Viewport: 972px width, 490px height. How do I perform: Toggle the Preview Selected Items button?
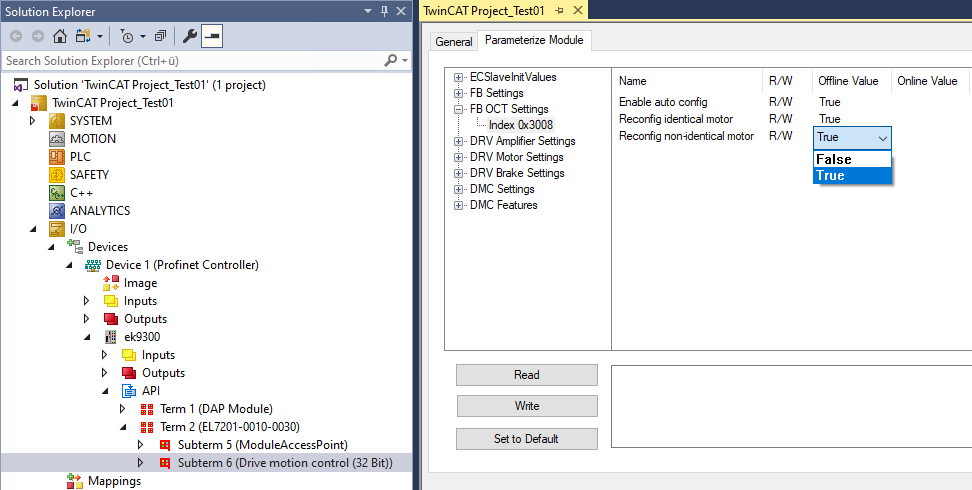tap(212, 37)
